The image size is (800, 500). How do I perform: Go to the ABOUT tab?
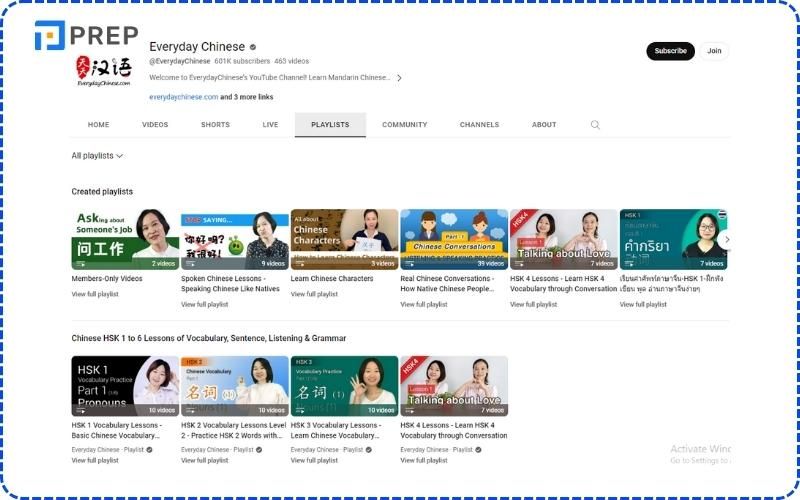[x=544, y=124]
